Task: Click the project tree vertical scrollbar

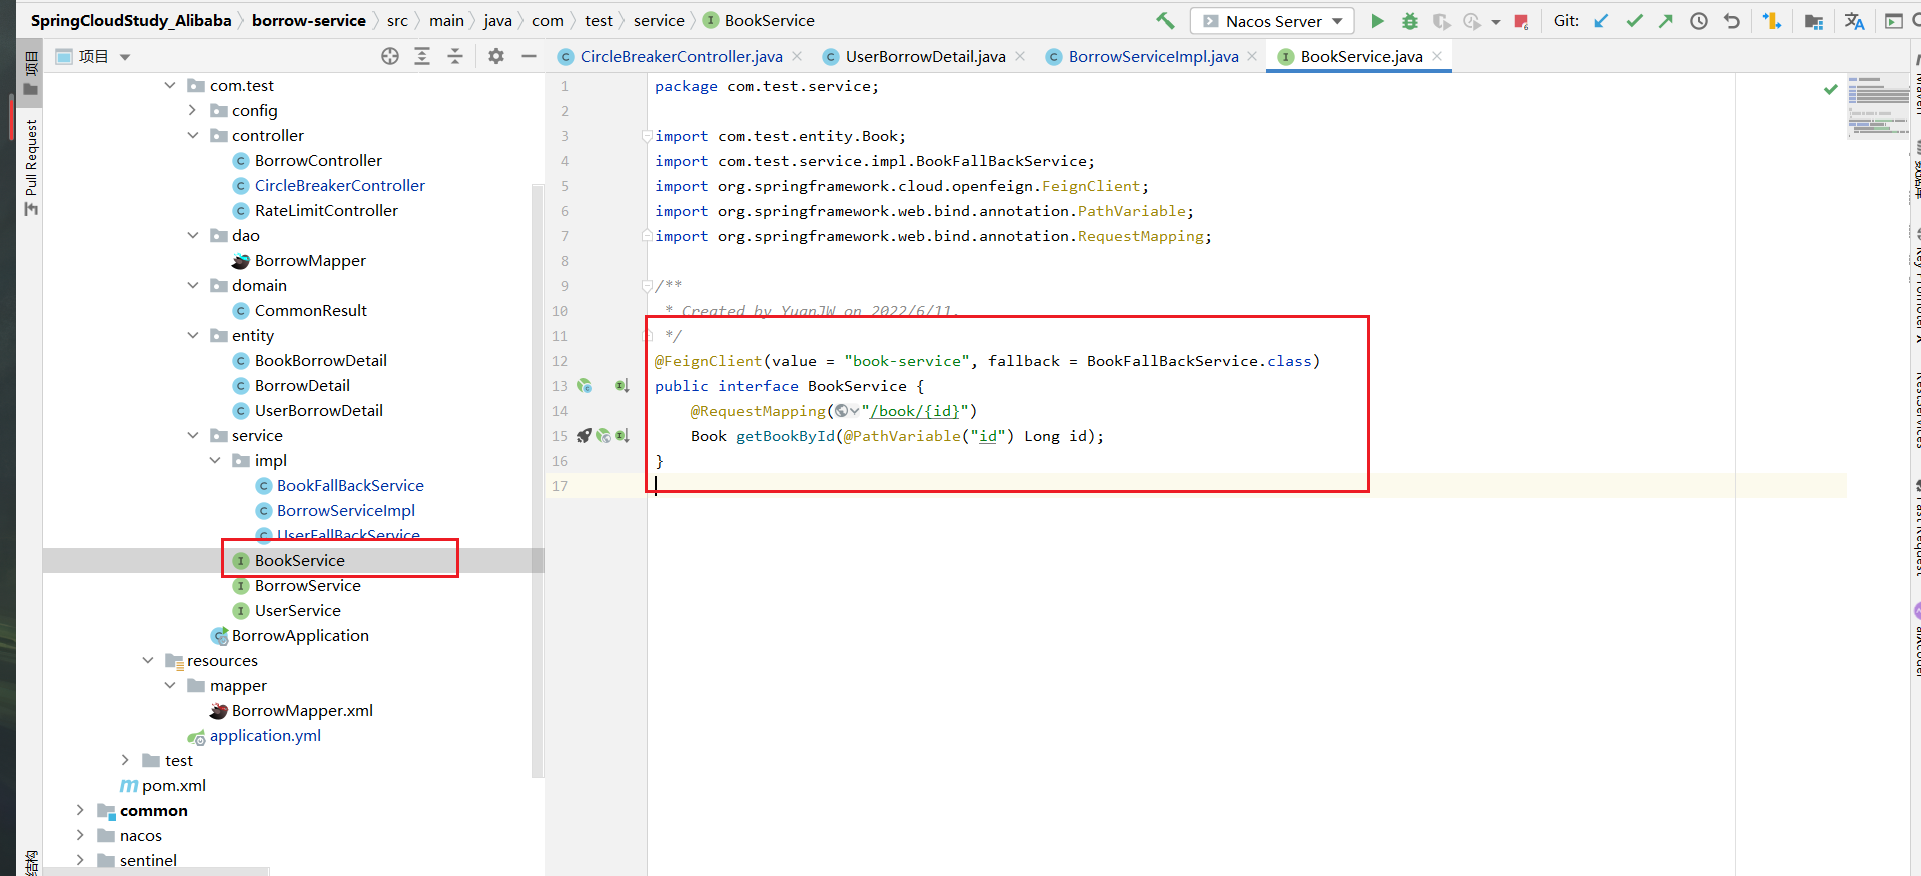Action: (538, 480)
